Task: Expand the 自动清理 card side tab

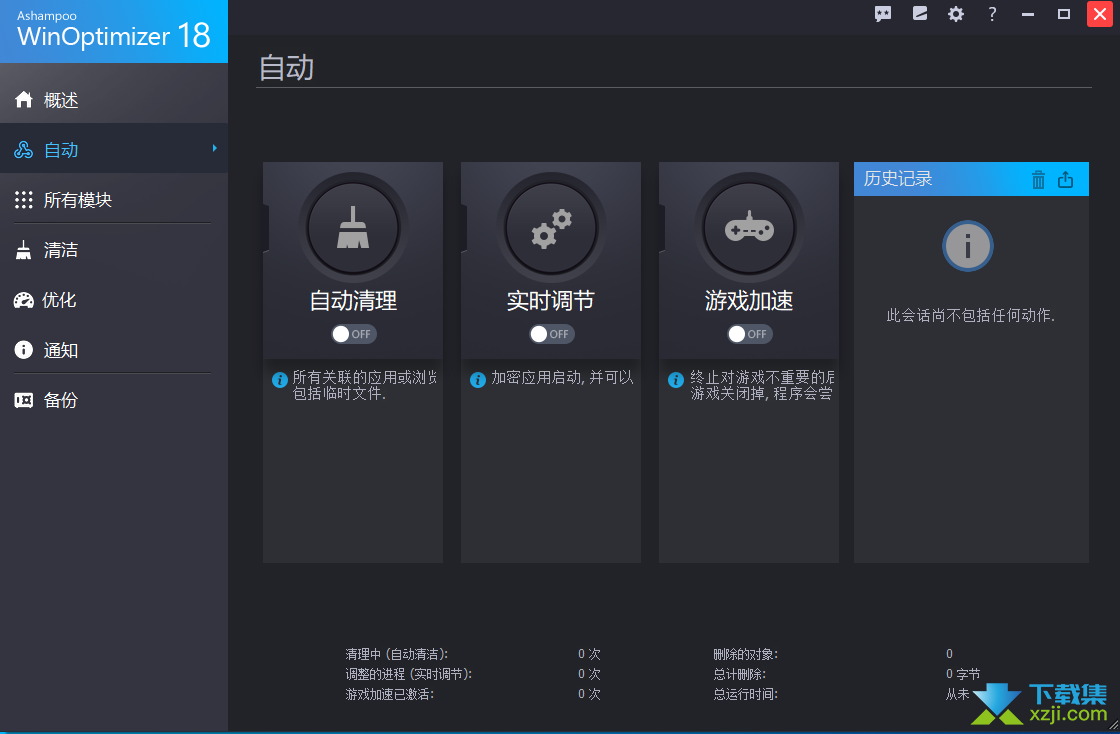Action: click(x=266, y=227)
